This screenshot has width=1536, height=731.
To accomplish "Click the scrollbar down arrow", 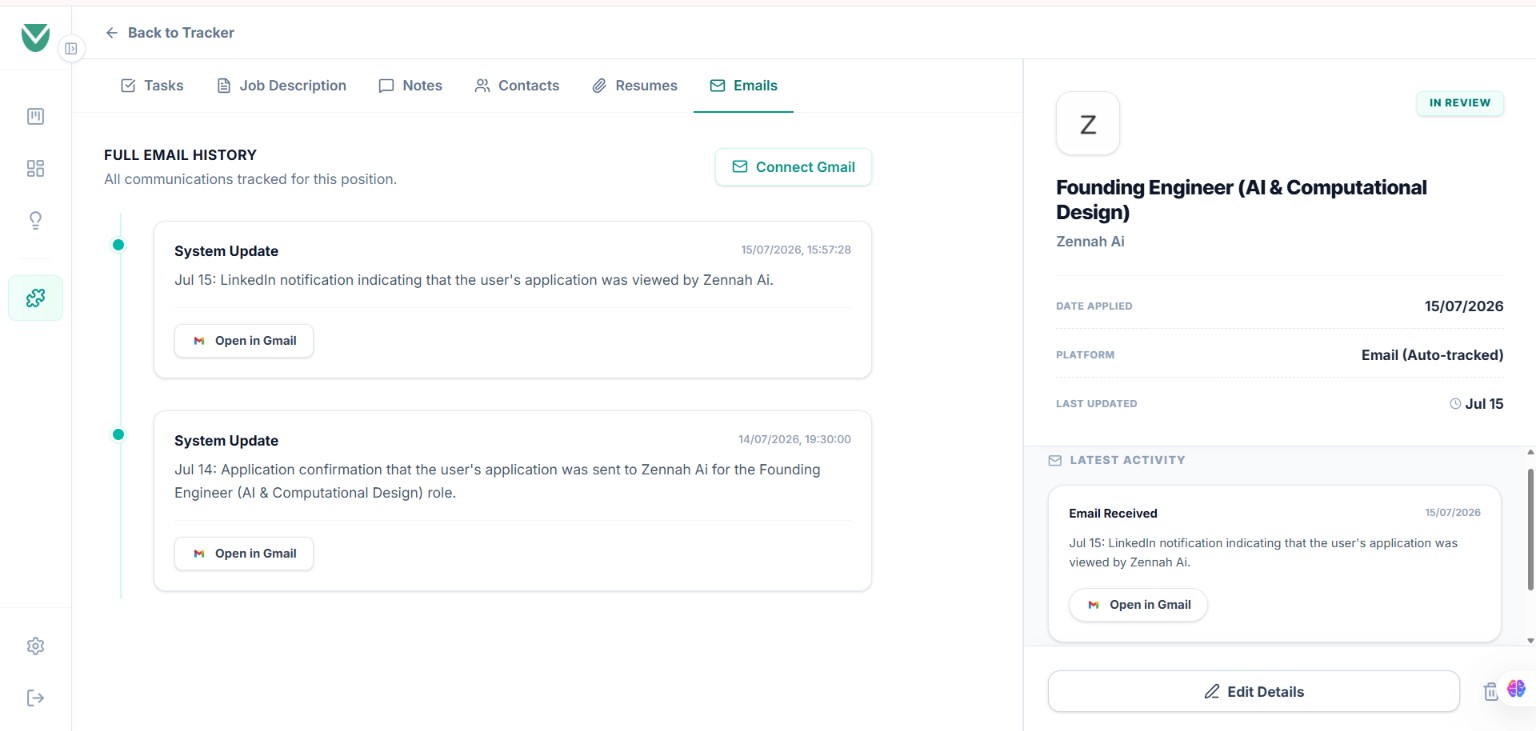I will pyautogui.click(x=1530, y=640).
